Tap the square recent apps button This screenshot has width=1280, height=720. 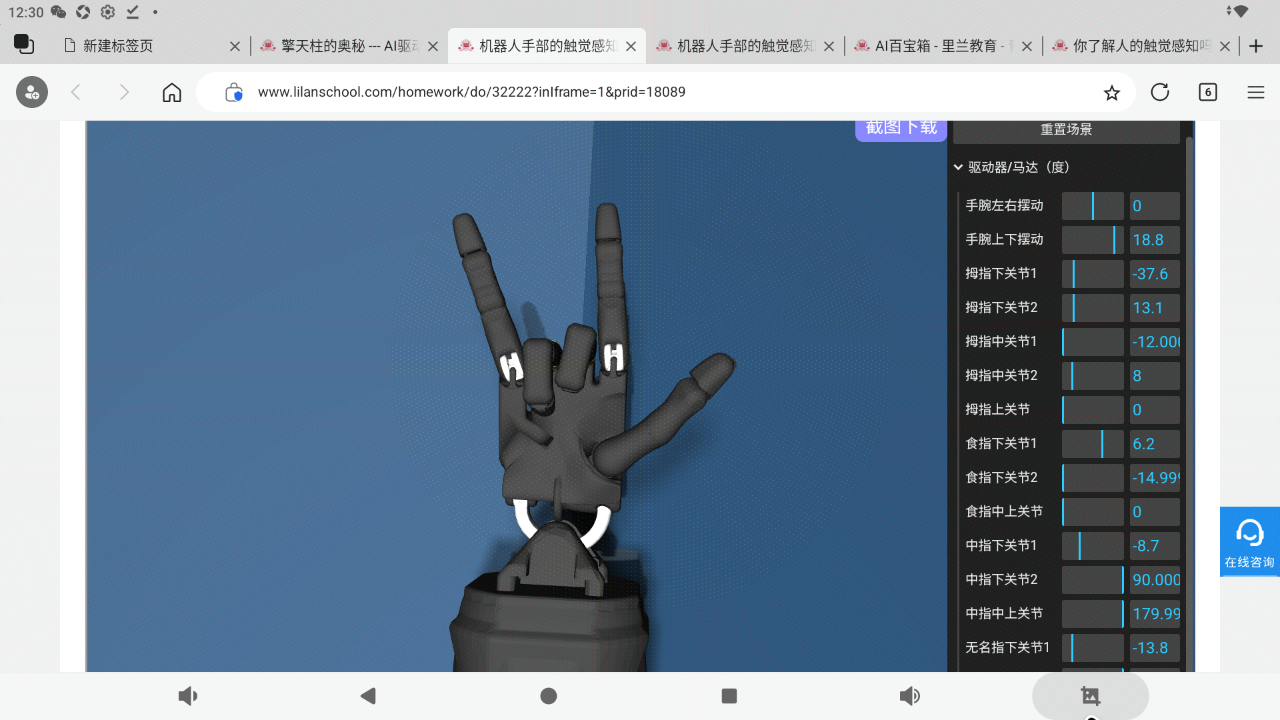point(729,696)
